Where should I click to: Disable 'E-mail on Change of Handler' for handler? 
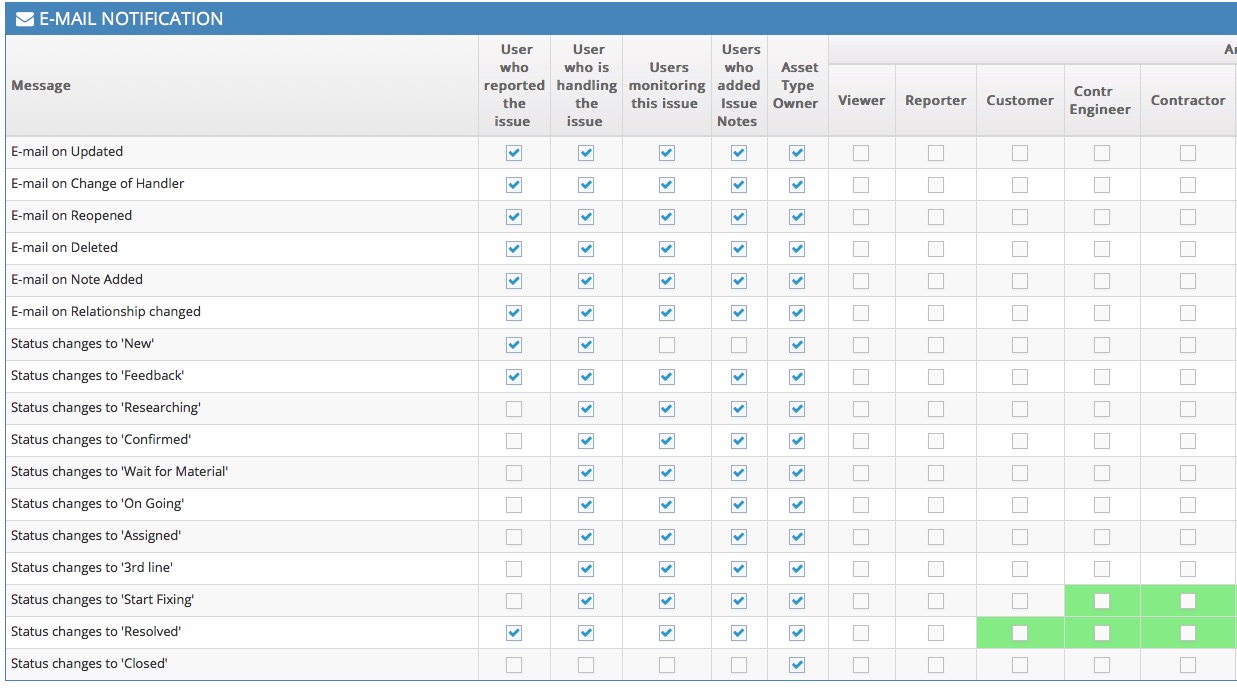(x=586, y=185)
